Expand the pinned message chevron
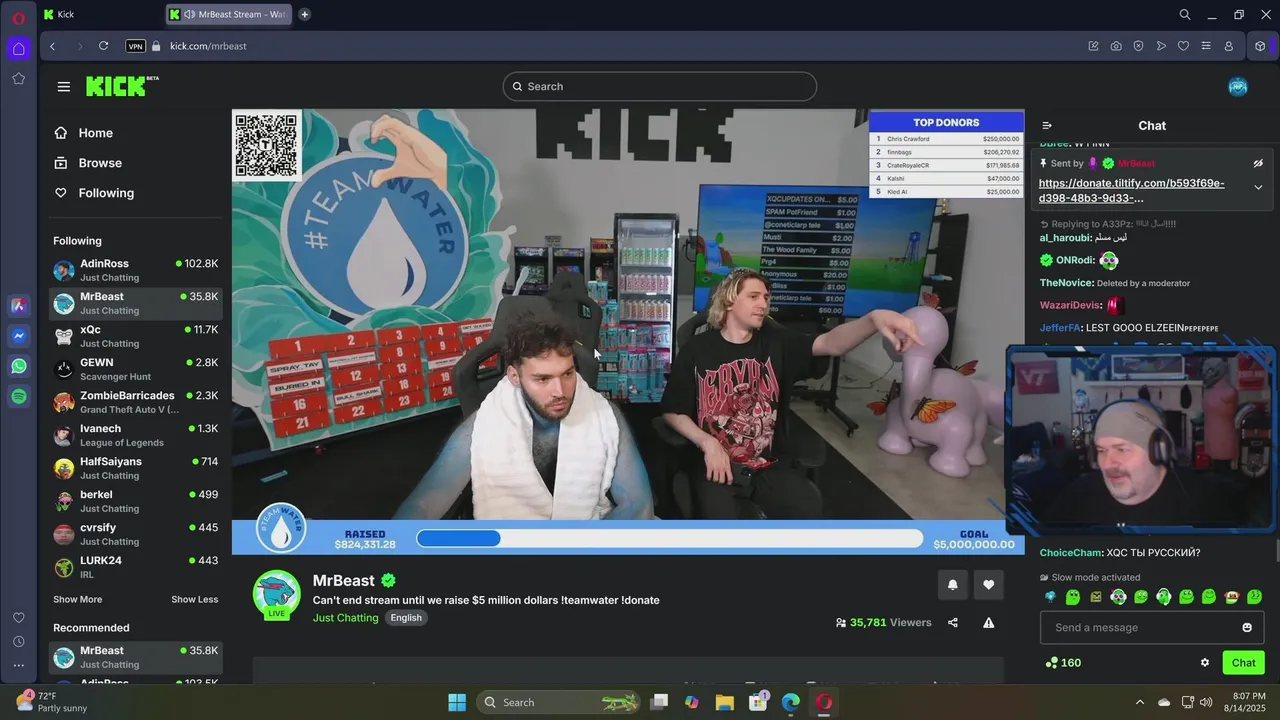 (1258, 187)
